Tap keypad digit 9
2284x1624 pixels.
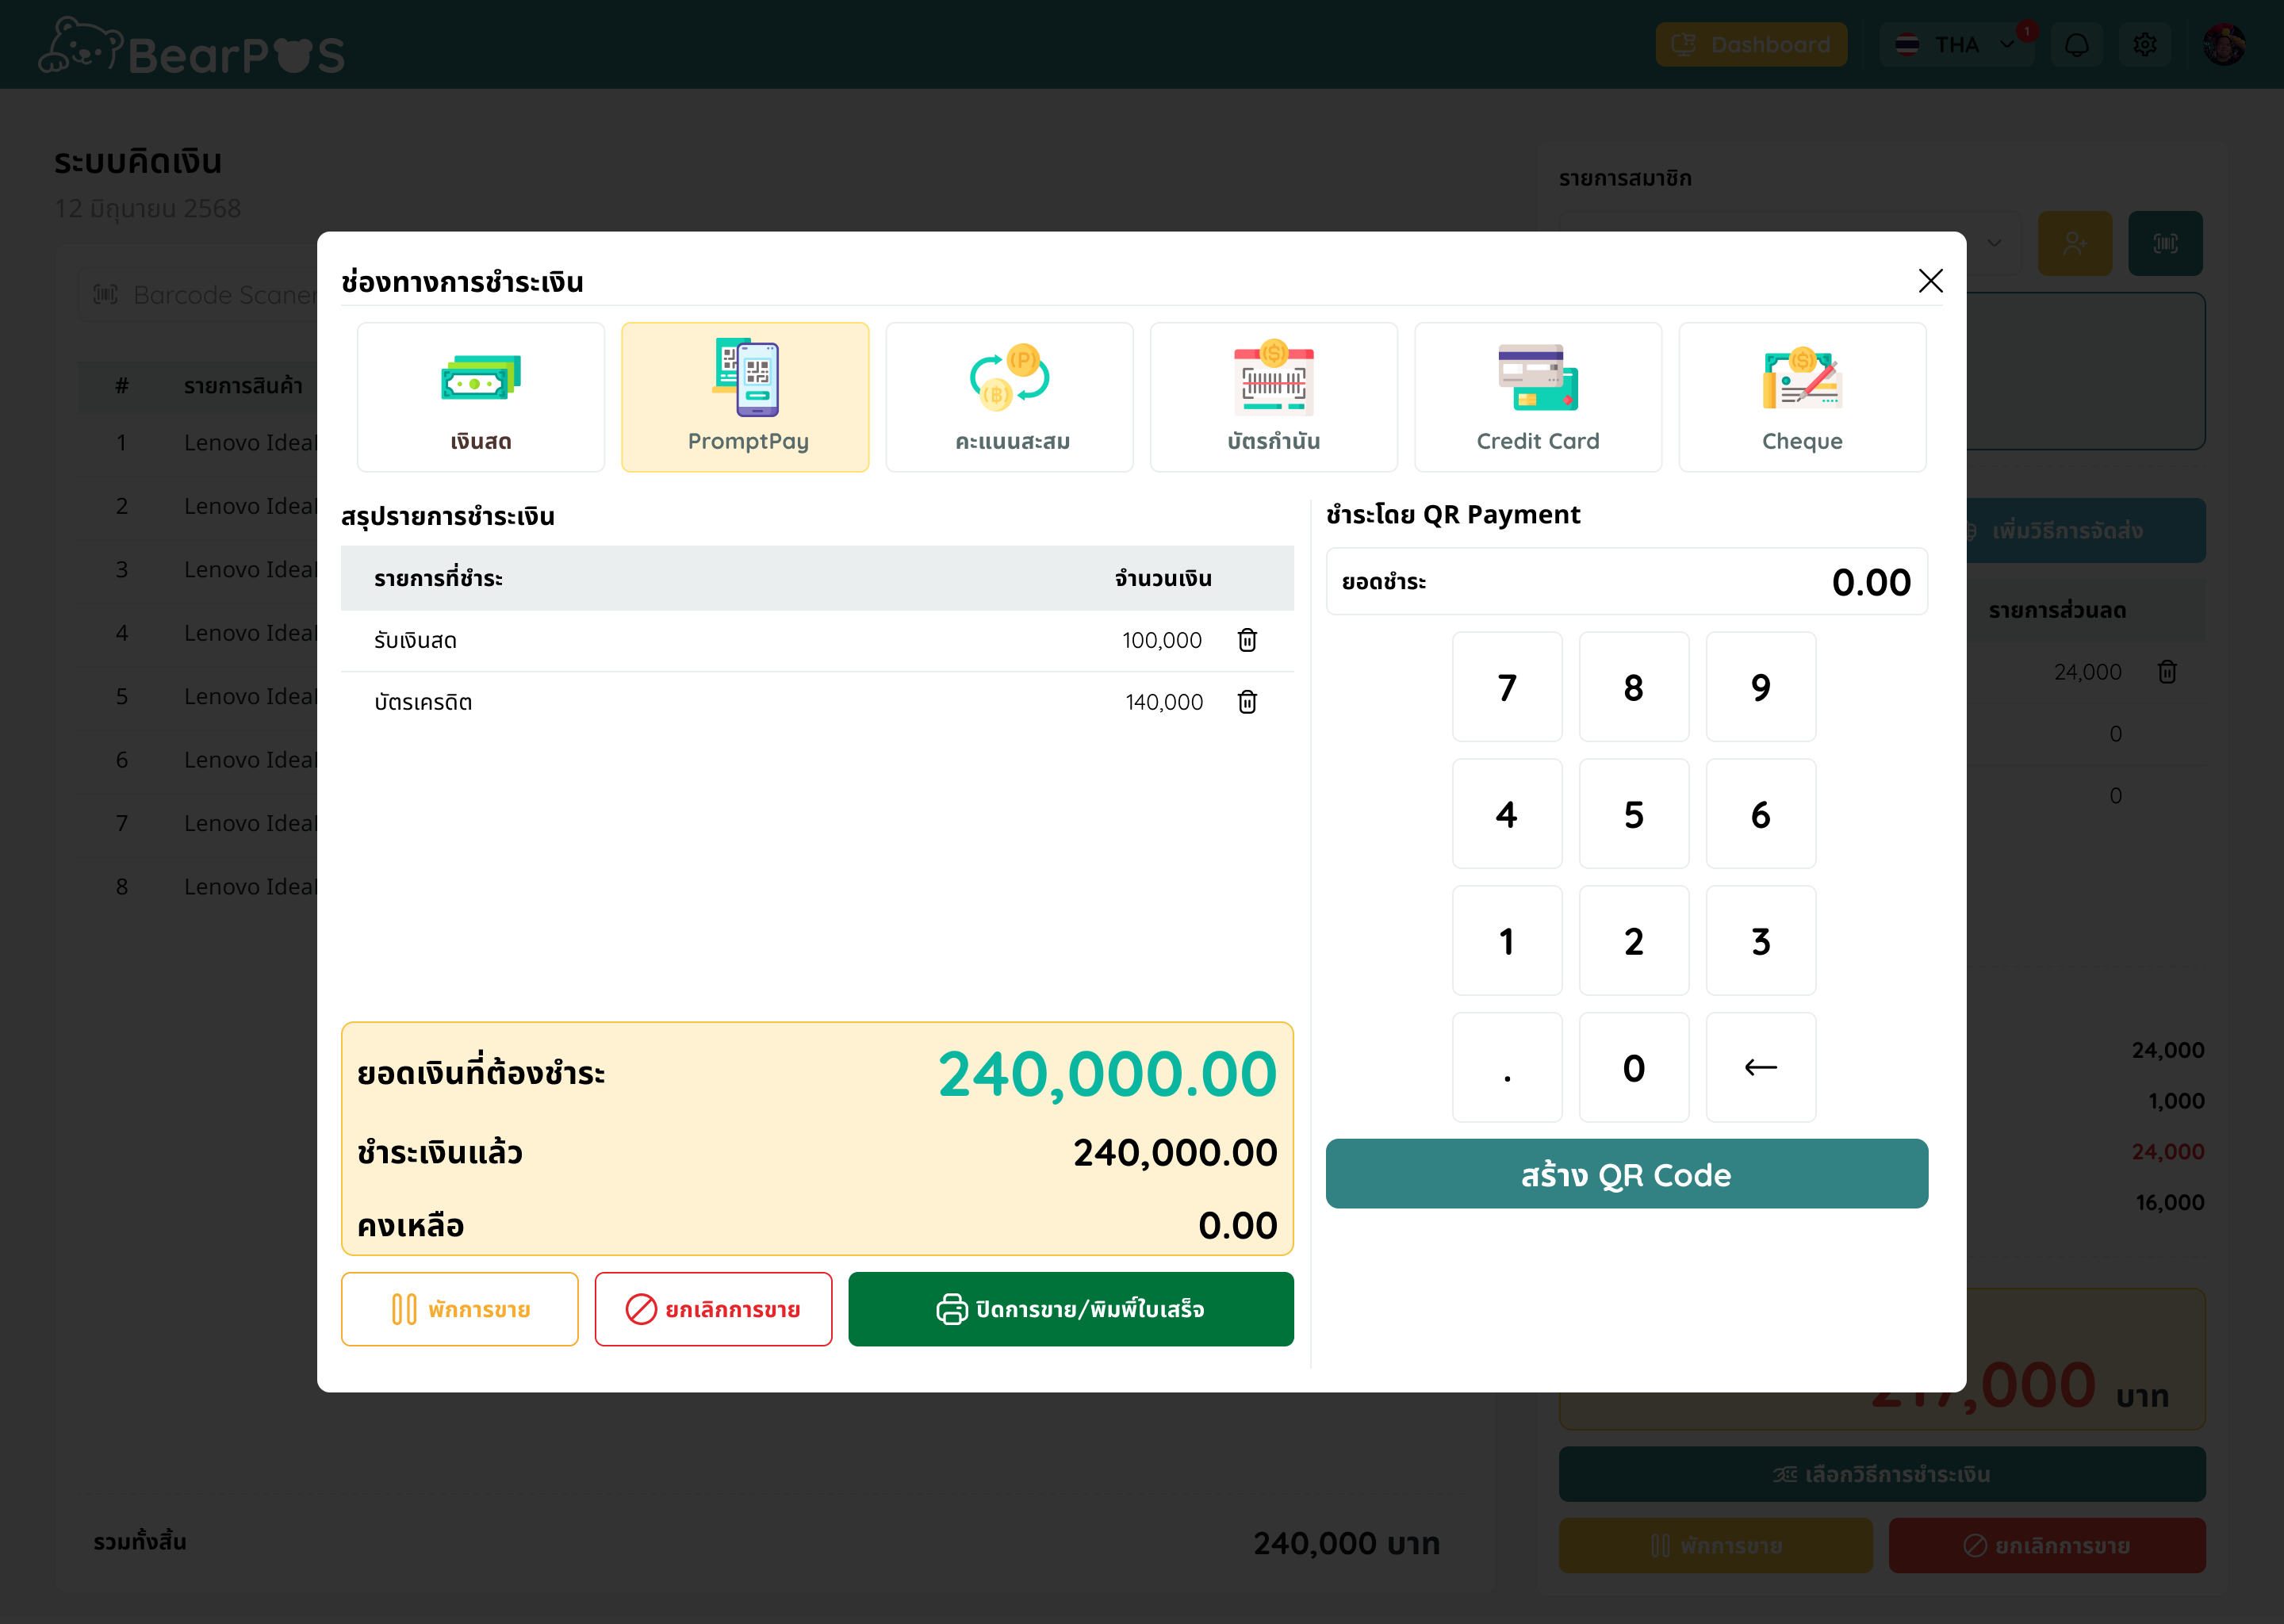[1761, 687]
